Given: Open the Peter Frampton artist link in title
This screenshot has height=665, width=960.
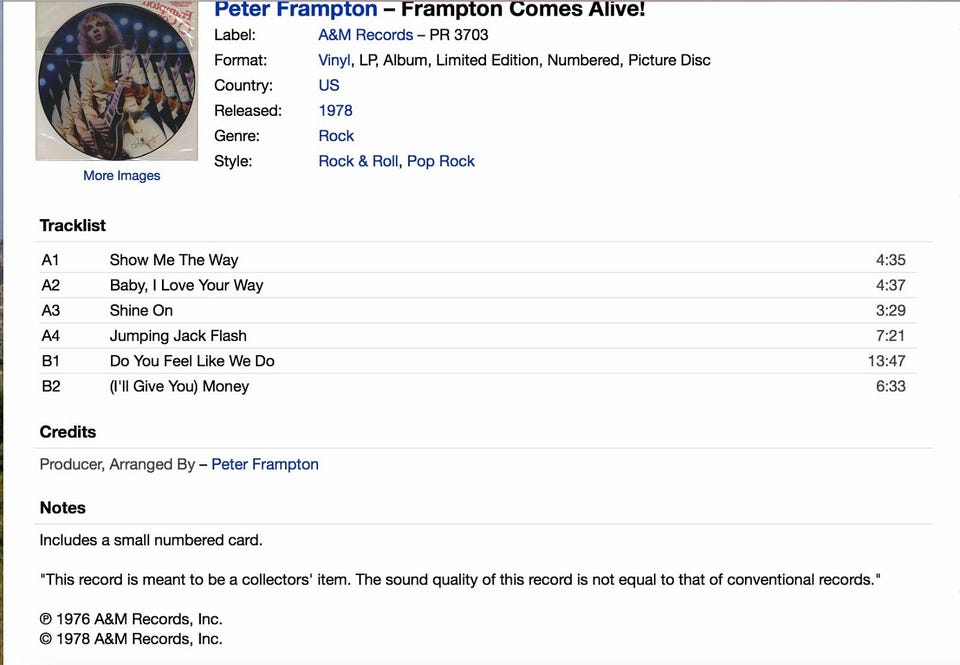Looking at the screenshot, I should point(296,9).
